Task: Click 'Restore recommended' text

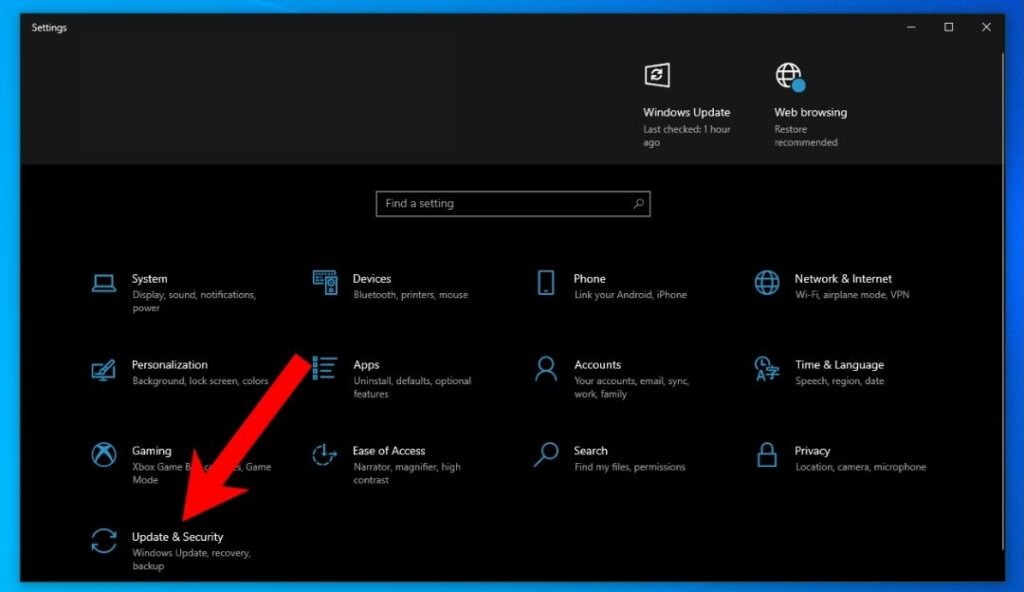Action: [x=806, y=136]
